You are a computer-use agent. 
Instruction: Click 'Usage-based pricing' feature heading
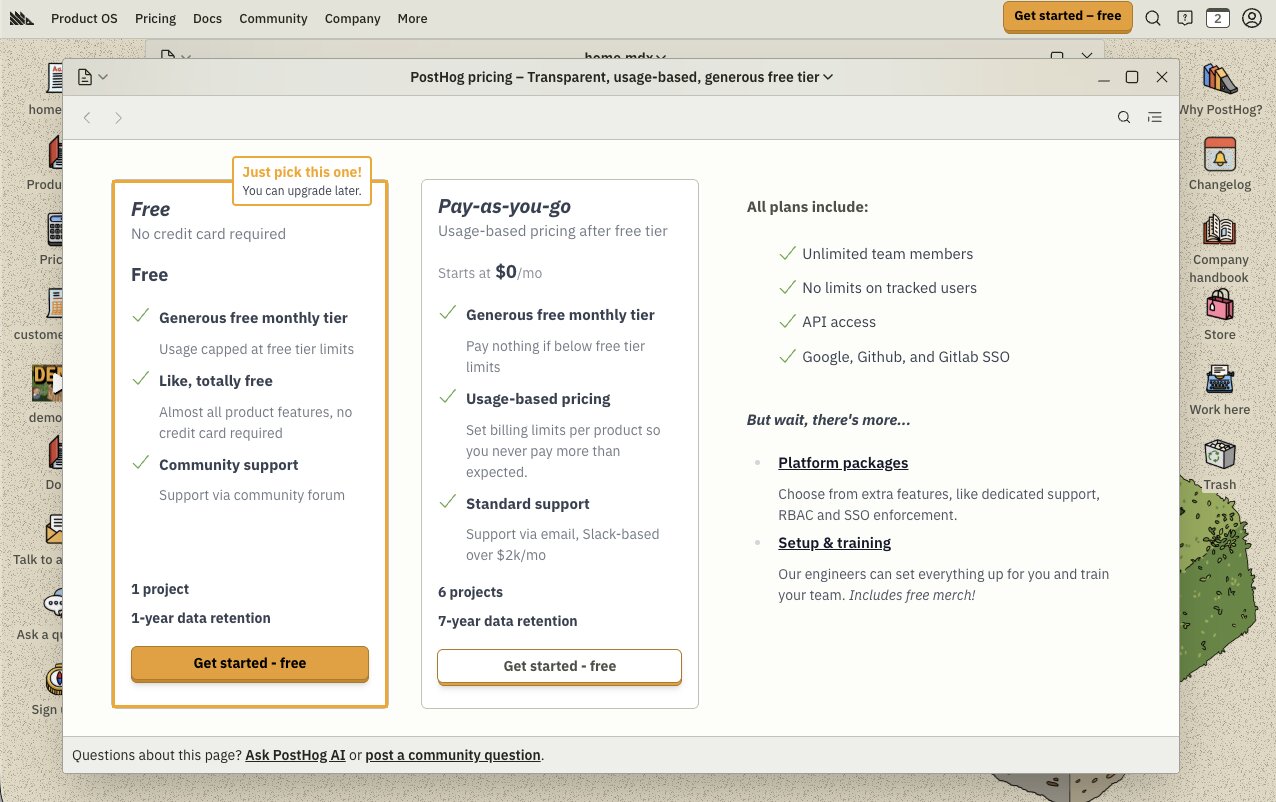tap(538, 399)
